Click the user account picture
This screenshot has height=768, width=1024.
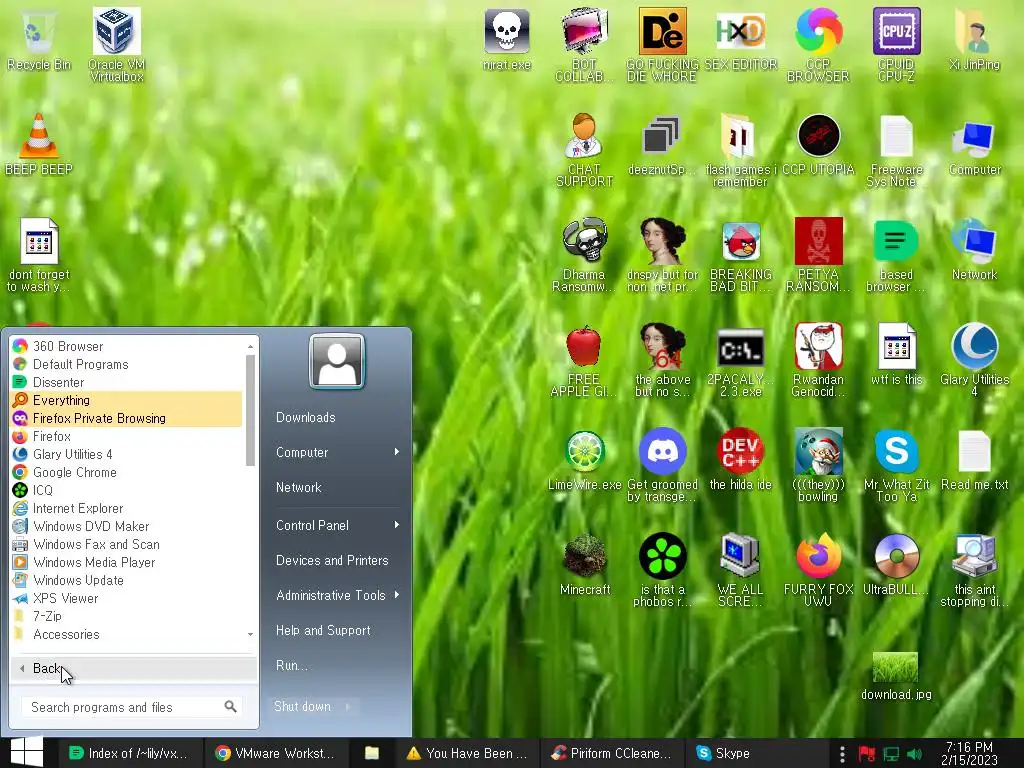(336, 361)
